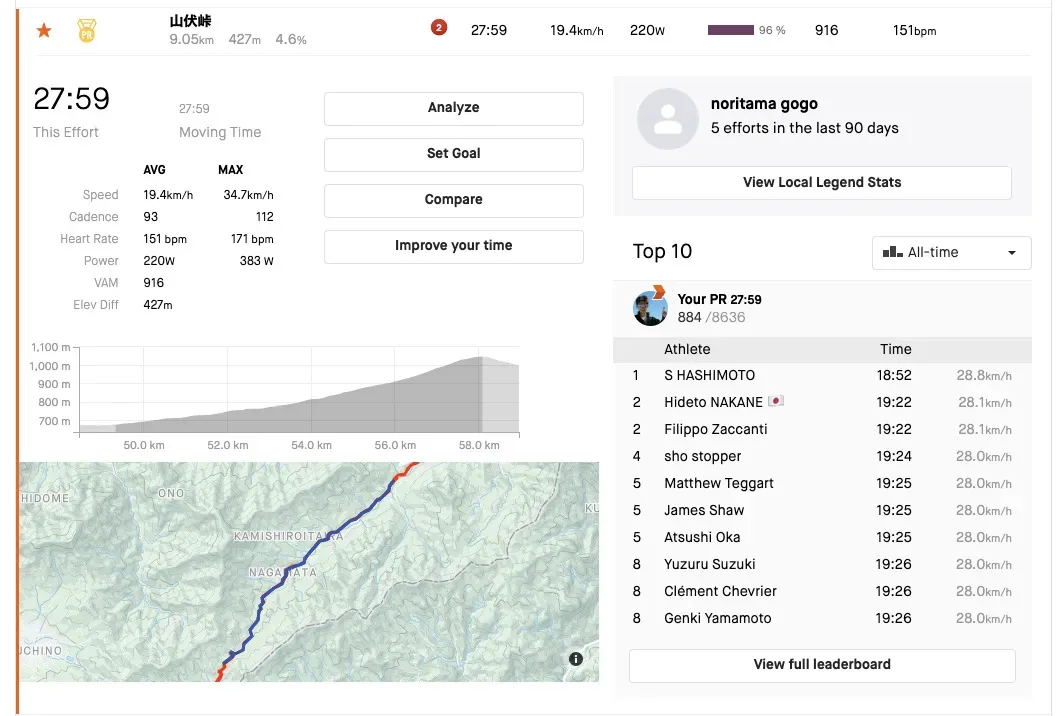
Task: Open View Local Legend Stats
Action: pyautogui.click(x=821, y=183)
